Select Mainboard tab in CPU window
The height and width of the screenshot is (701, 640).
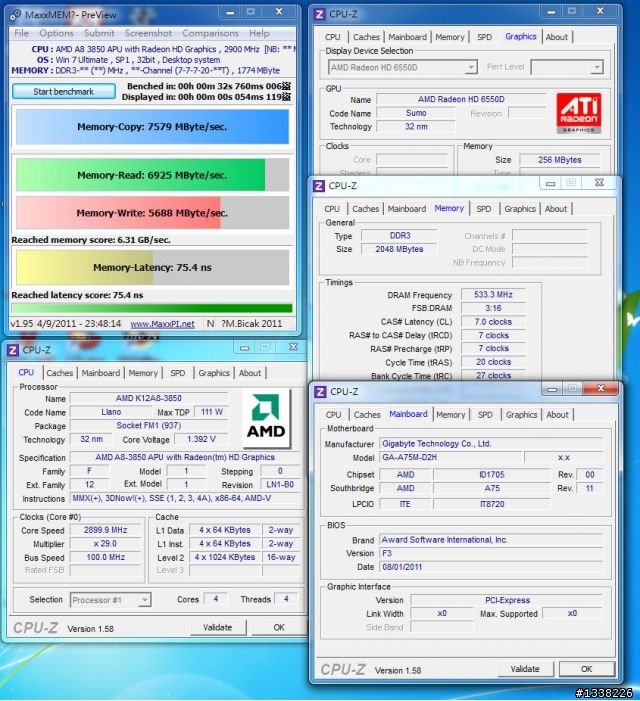coord(101,373)
